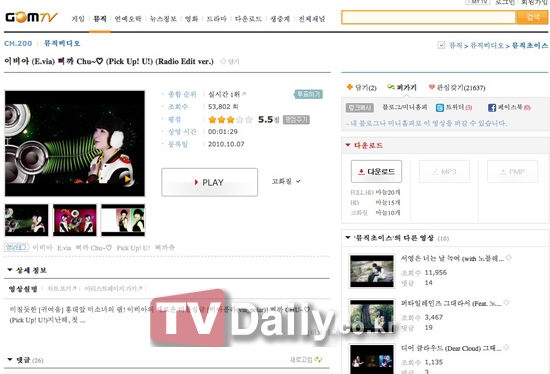Open the 퍼라일레인즈 video thumbnail
This screenshot has width=550, height=374.
coord(372,316)
